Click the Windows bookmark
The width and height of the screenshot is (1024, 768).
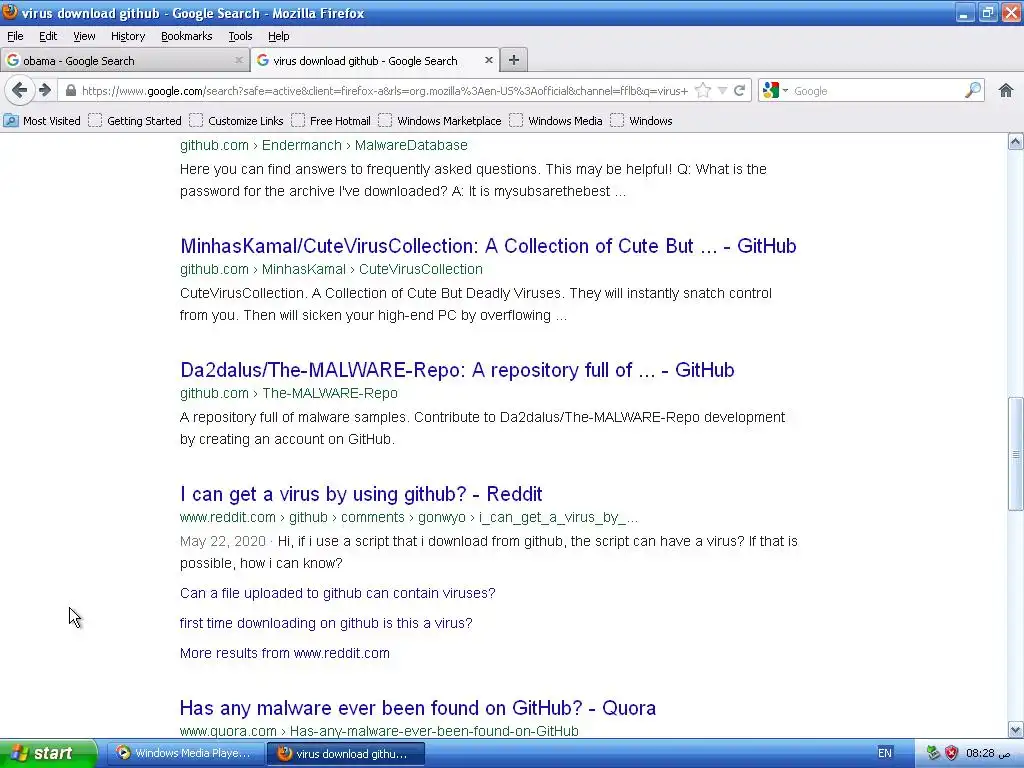pos(641,121)
